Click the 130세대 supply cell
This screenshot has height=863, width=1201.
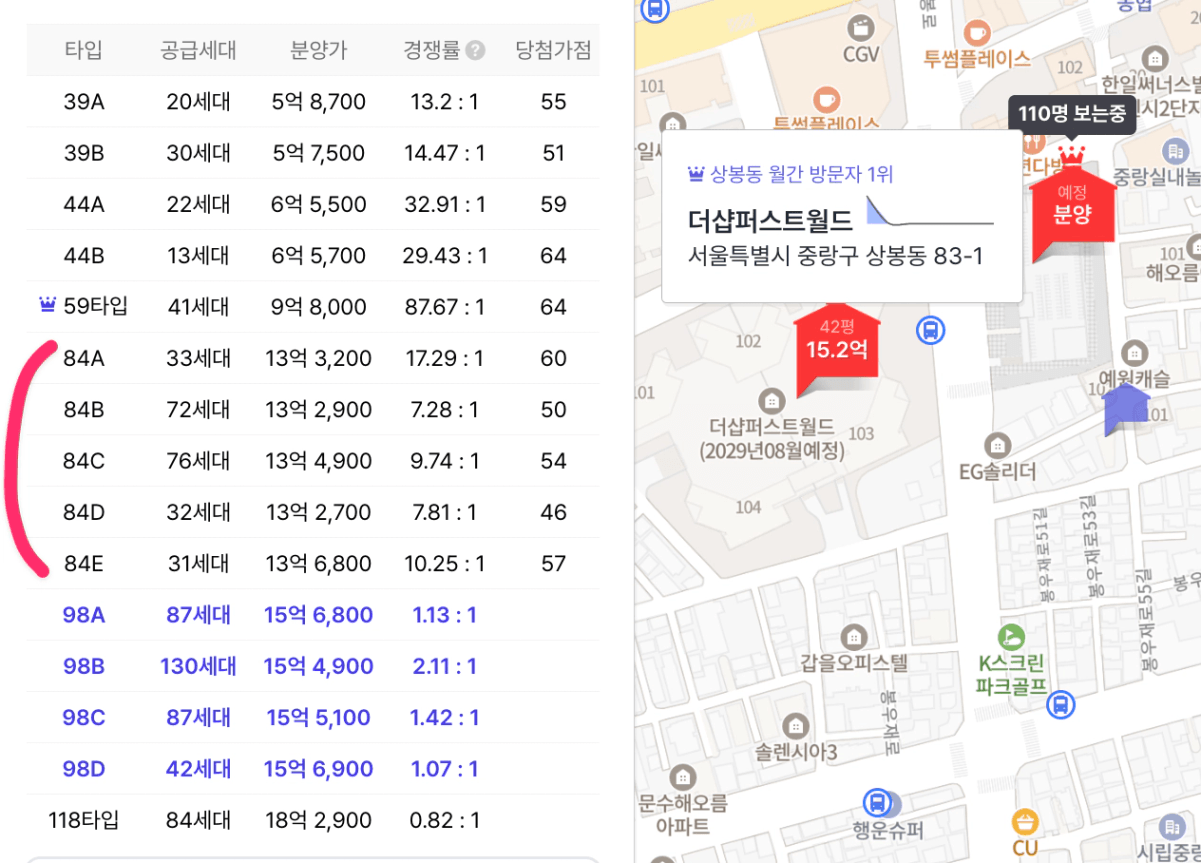pos(198,666)
